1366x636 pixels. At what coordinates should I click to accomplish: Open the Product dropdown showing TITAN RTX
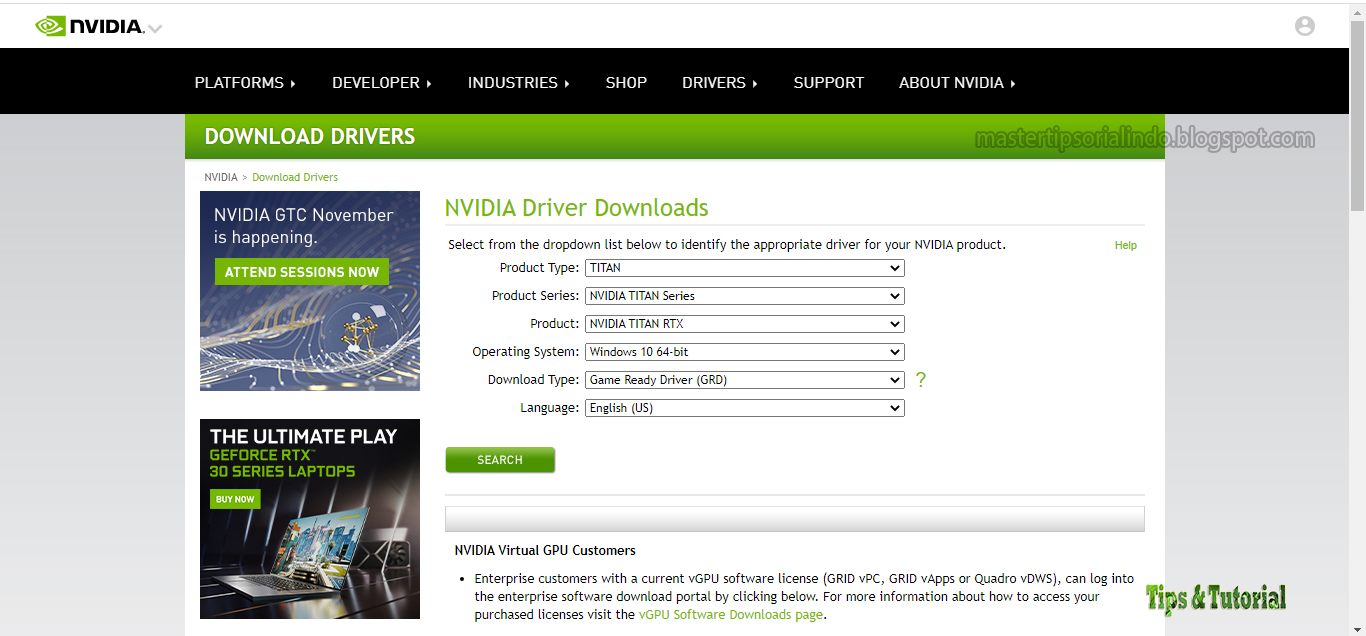pos(745,324)
